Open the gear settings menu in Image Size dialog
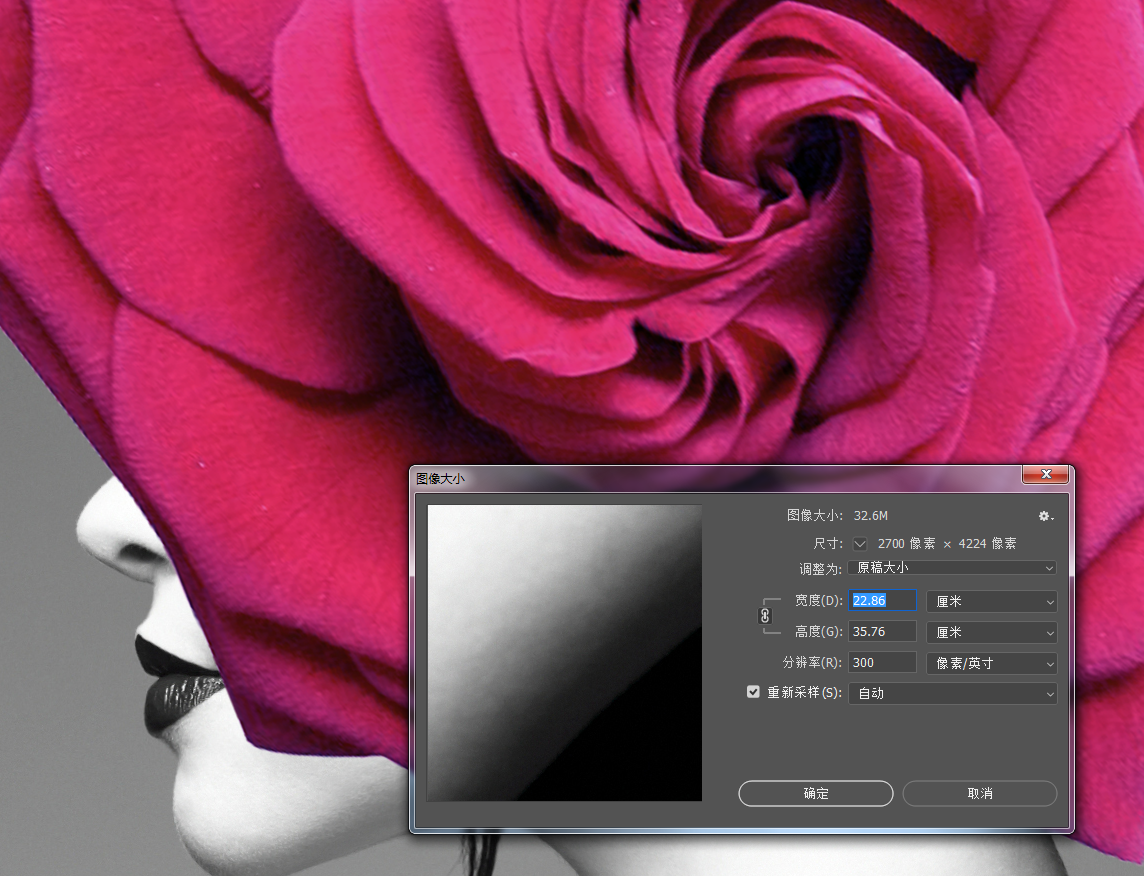The image size is (1144, 876). pos(1046,516)
